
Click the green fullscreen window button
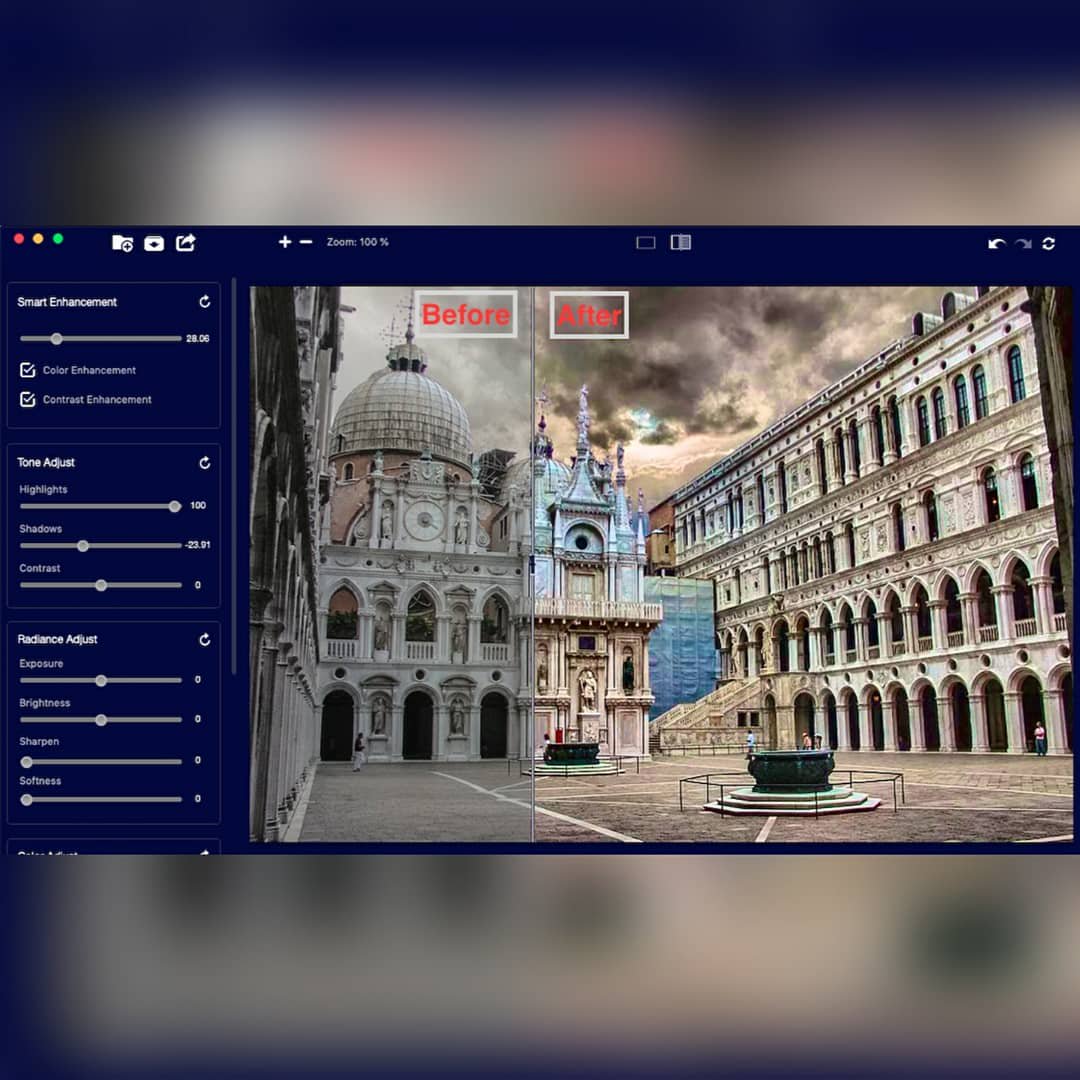(x=58, y=238)
